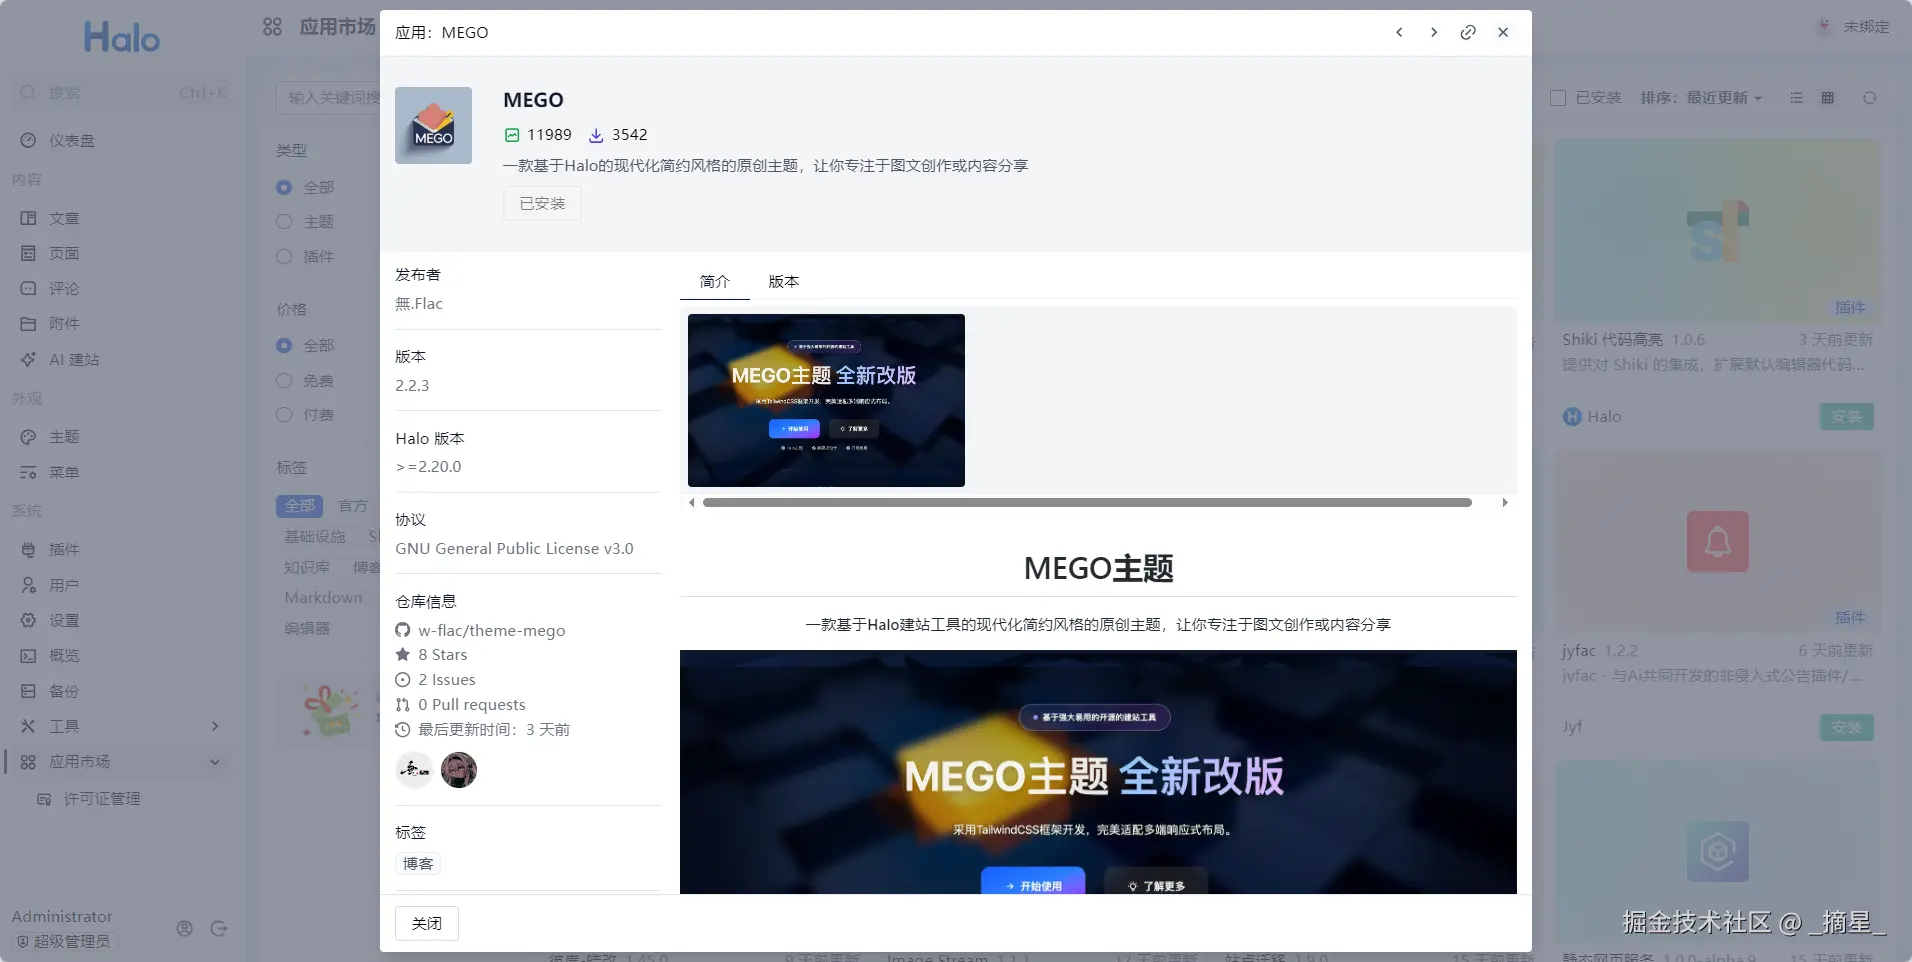
Task: Click the 博客 tag in the dialog
Action: [x=418, y=864]
